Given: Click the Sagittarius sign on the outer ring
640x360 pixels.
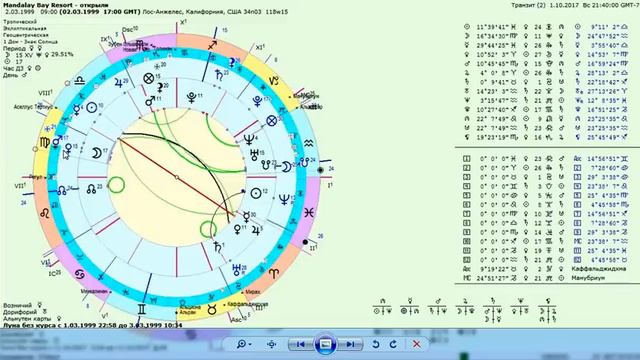Looking at the screenshot, I should pyautogui.click(x=212, y=45).
